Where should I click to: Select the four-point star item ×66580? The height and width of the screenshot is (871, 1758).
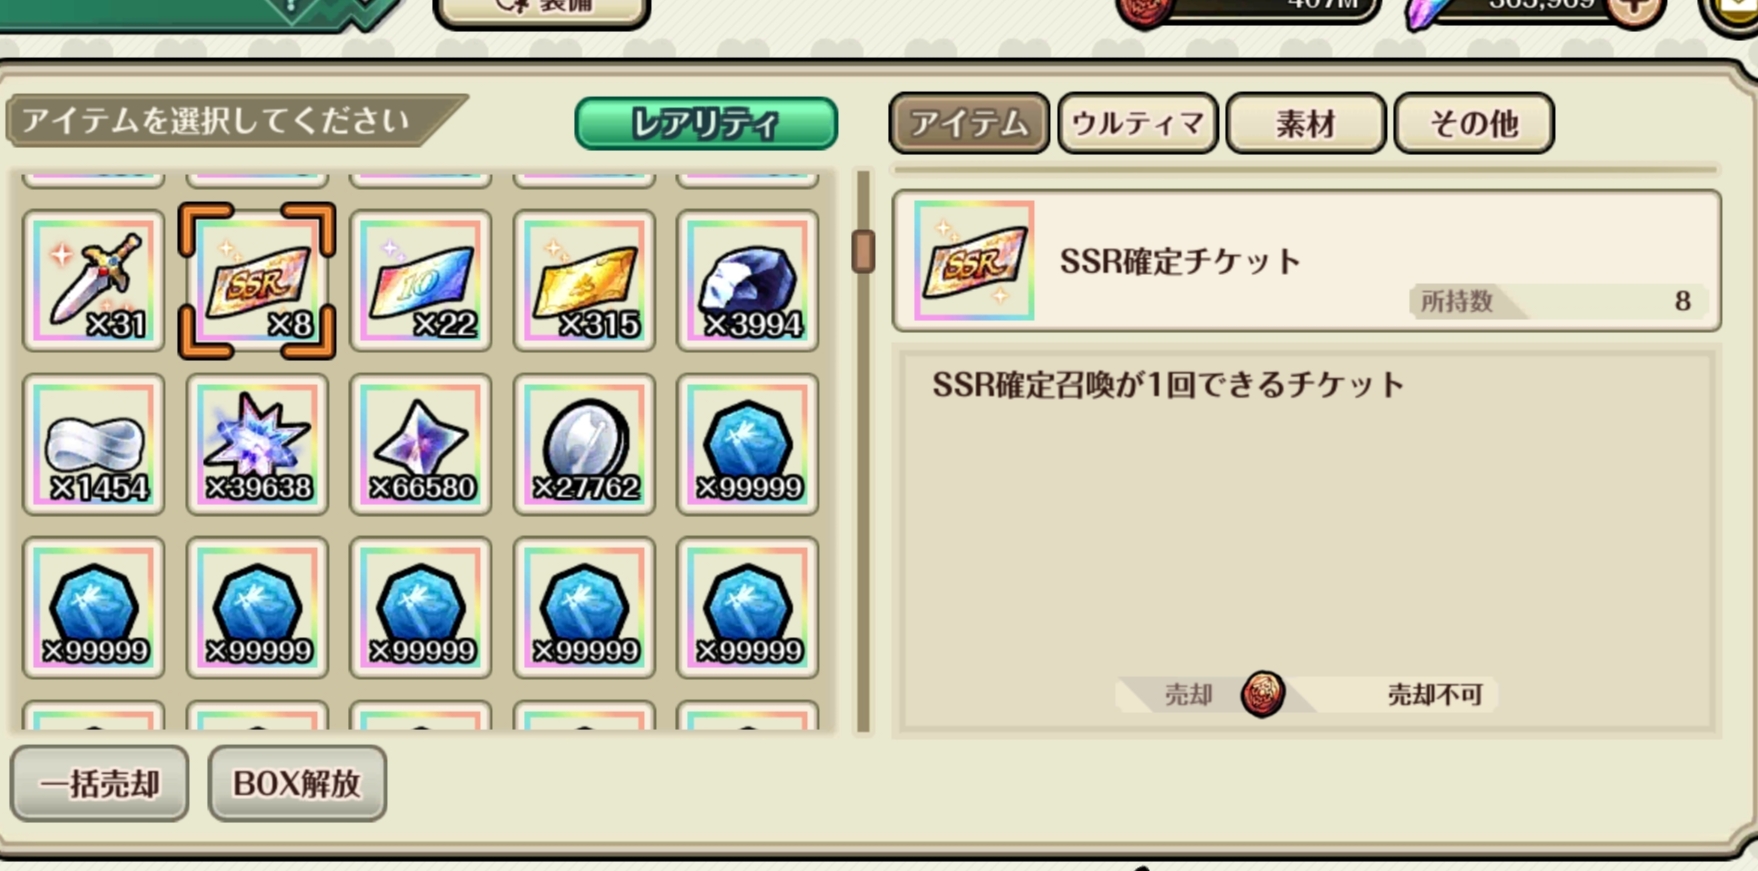[421, 445]
